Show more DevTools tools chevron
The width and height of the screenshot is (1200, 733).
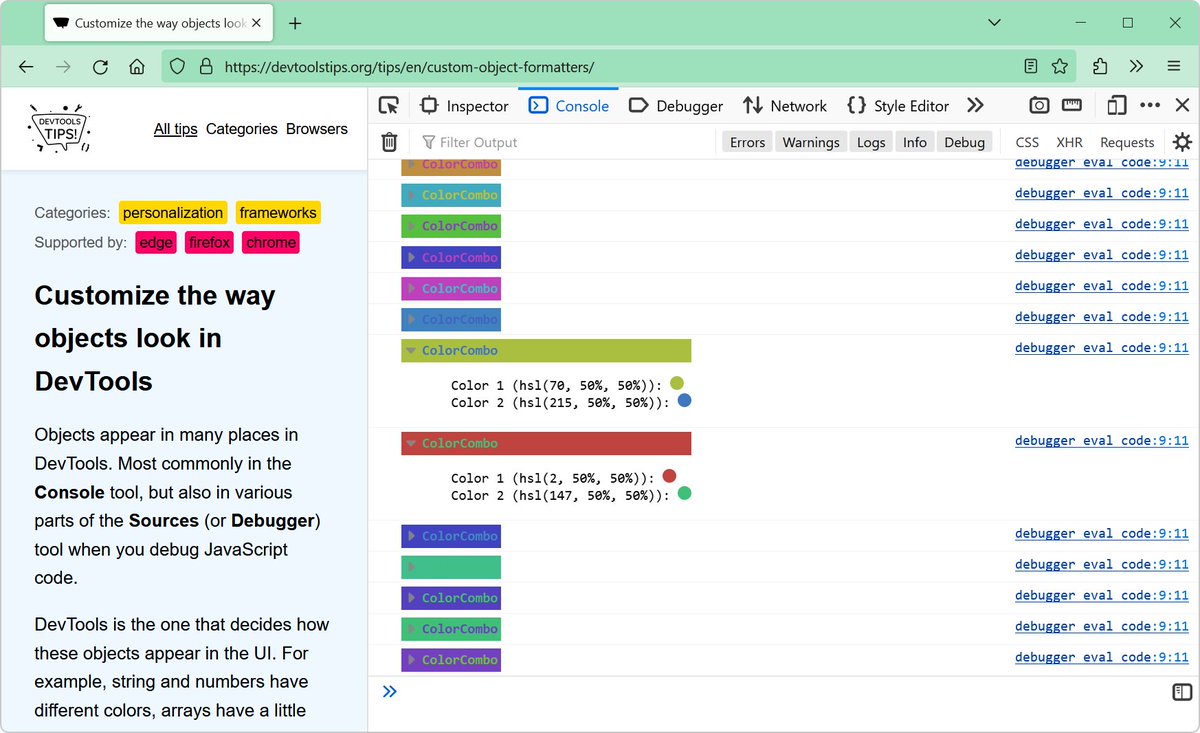point(976,105)
